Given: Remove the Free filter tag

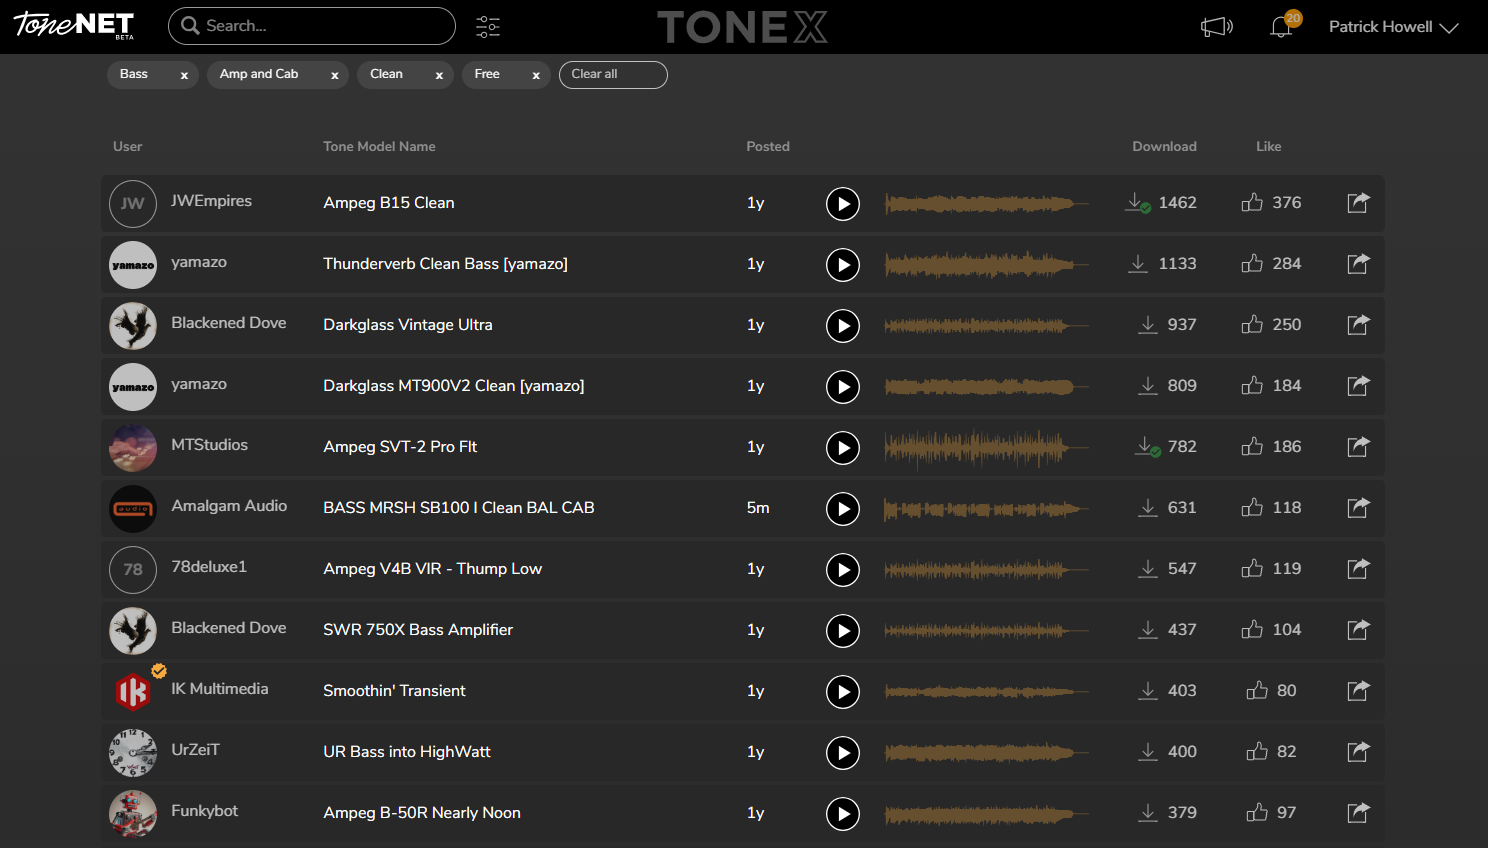Looking at the screenshot, I should pyautogui.click(x=536, y=75).
